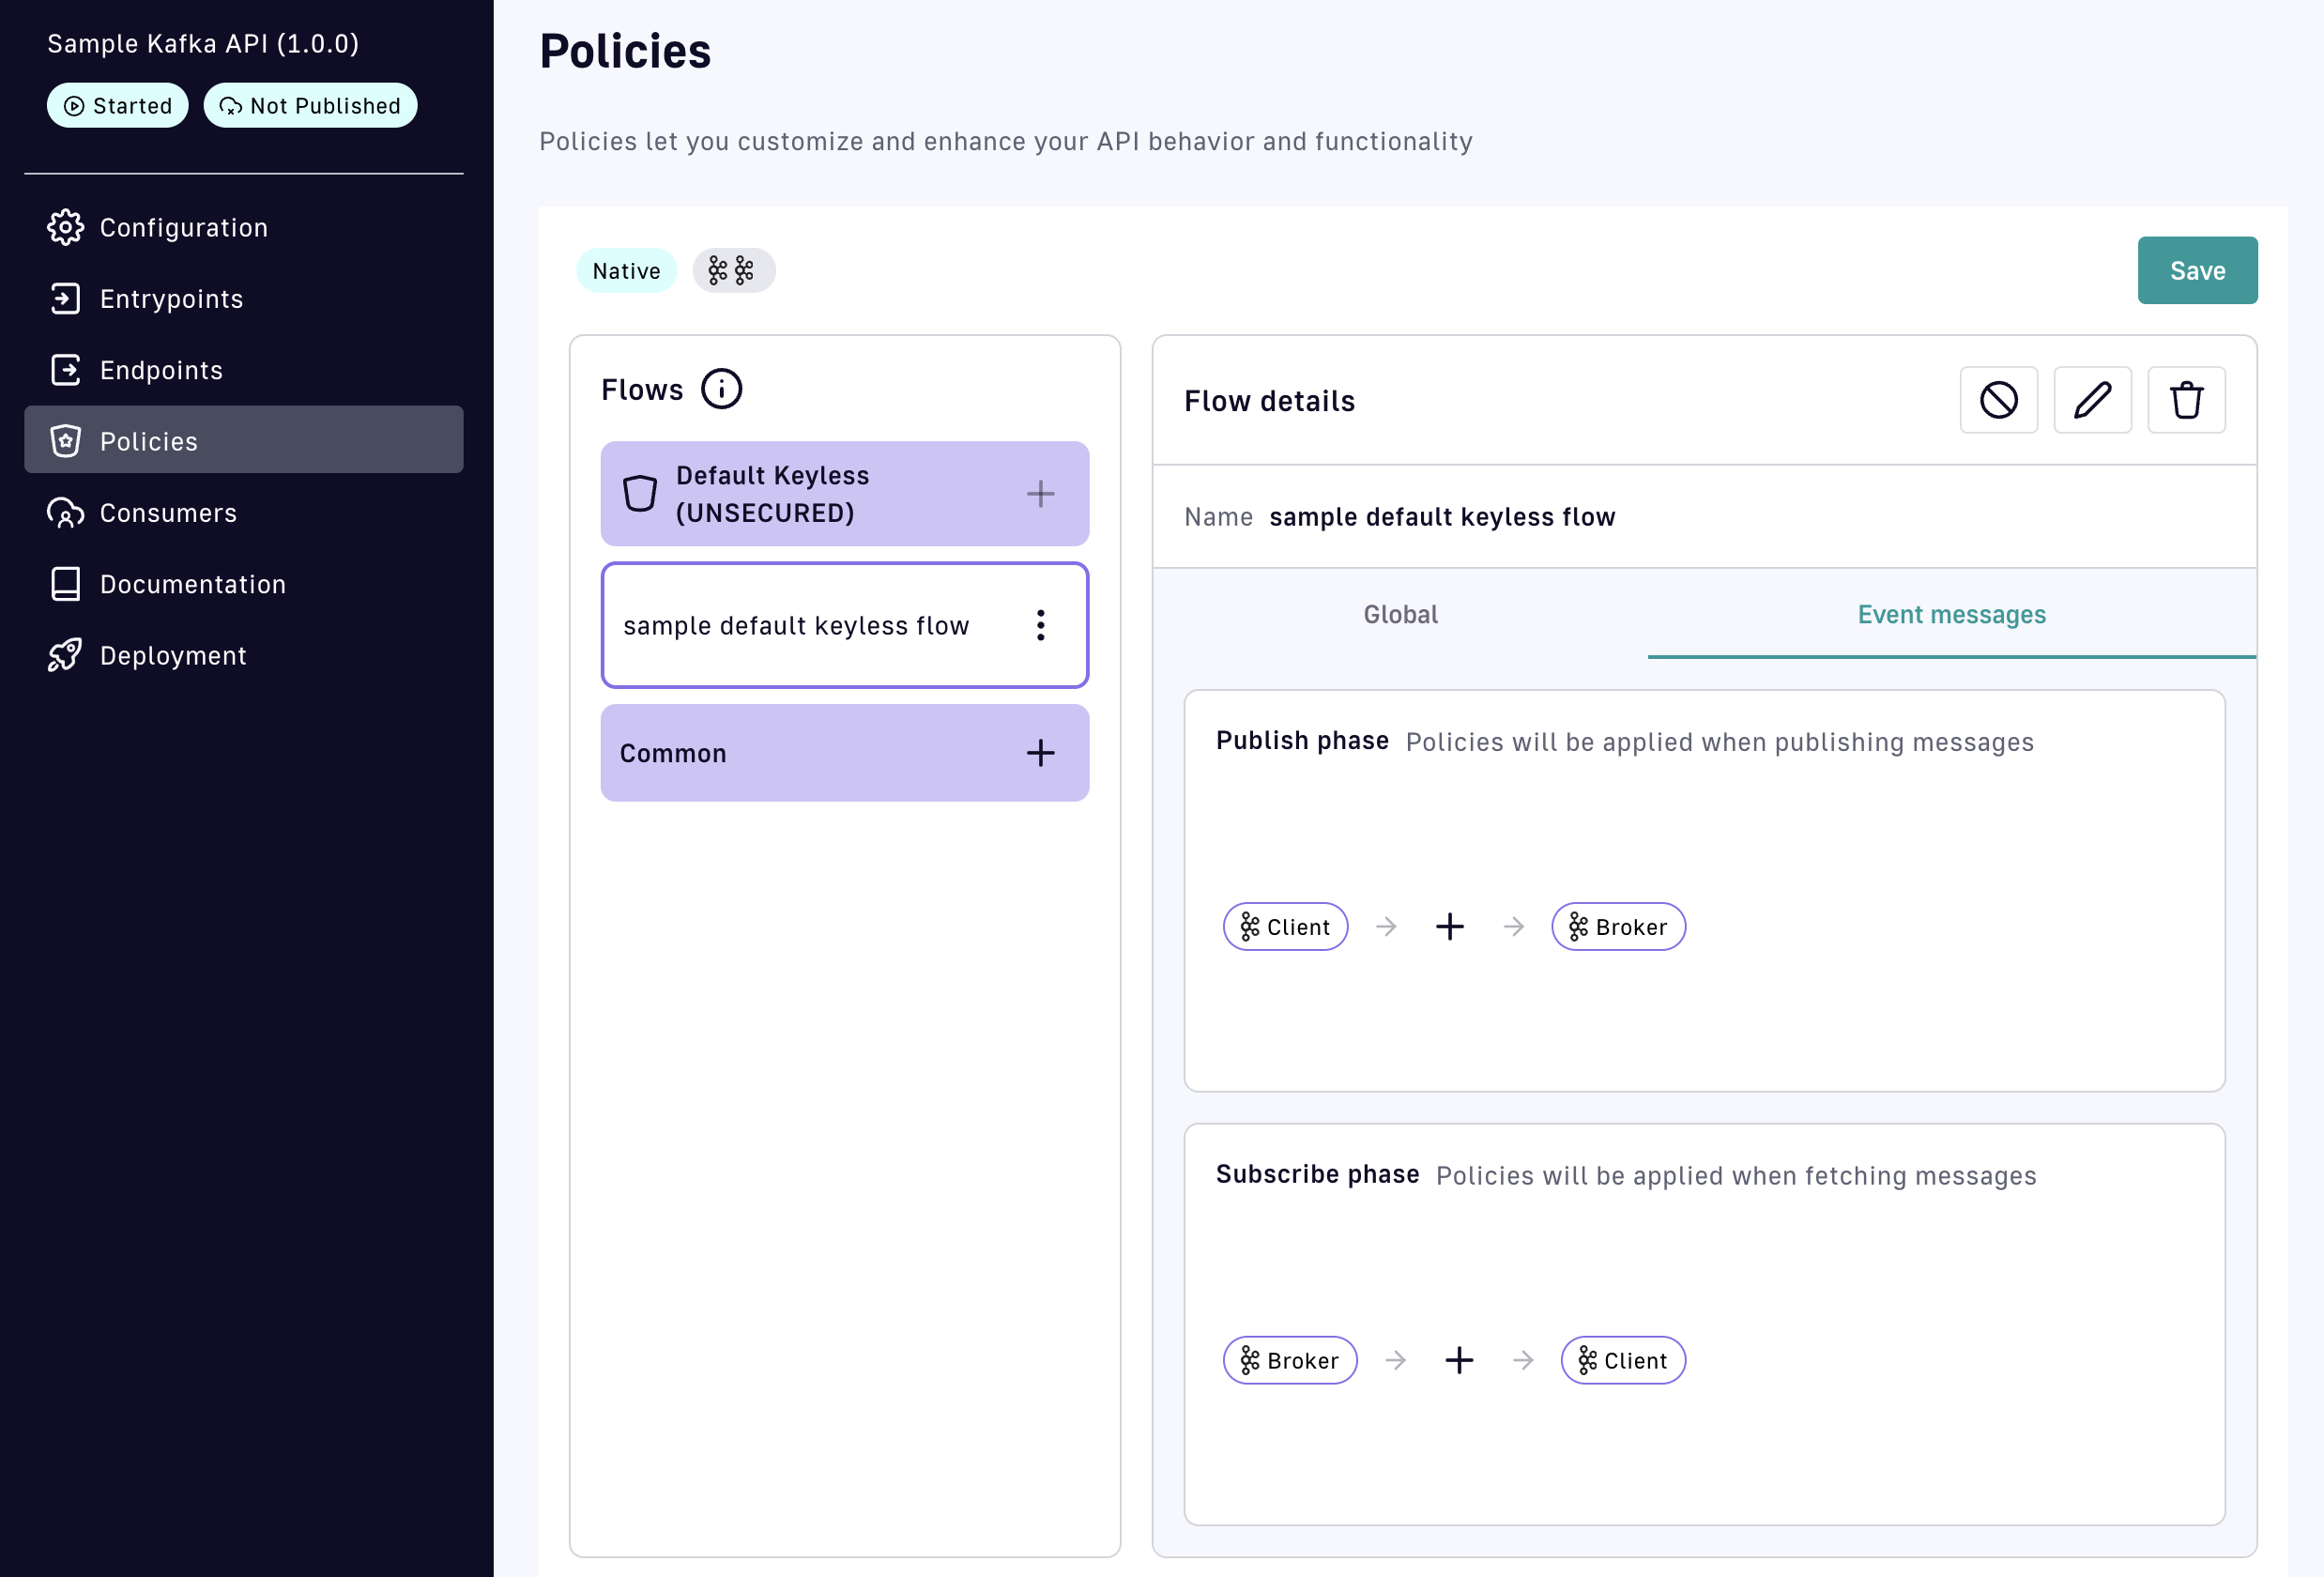This screenshot has width=2324, height=1577.
Task: Open three-dot menu for sample flow
Action: pyautogui.click(x=1040, y=625)
